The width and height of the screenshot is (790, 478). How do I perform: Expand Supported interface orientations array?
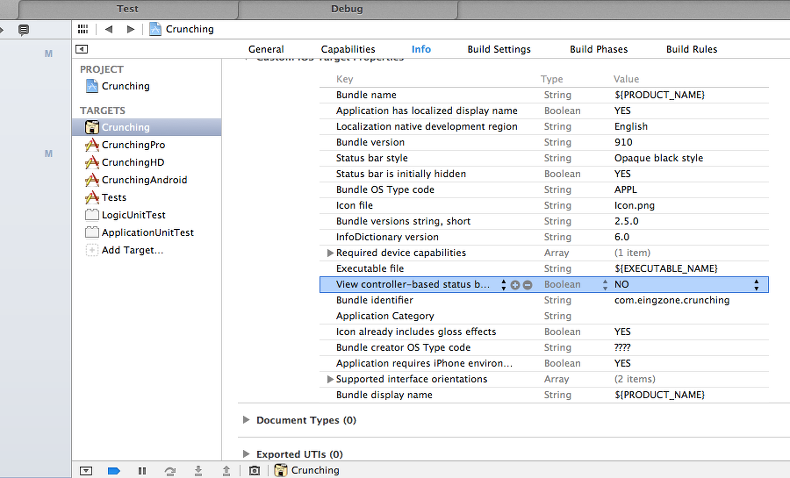[330, 379]
